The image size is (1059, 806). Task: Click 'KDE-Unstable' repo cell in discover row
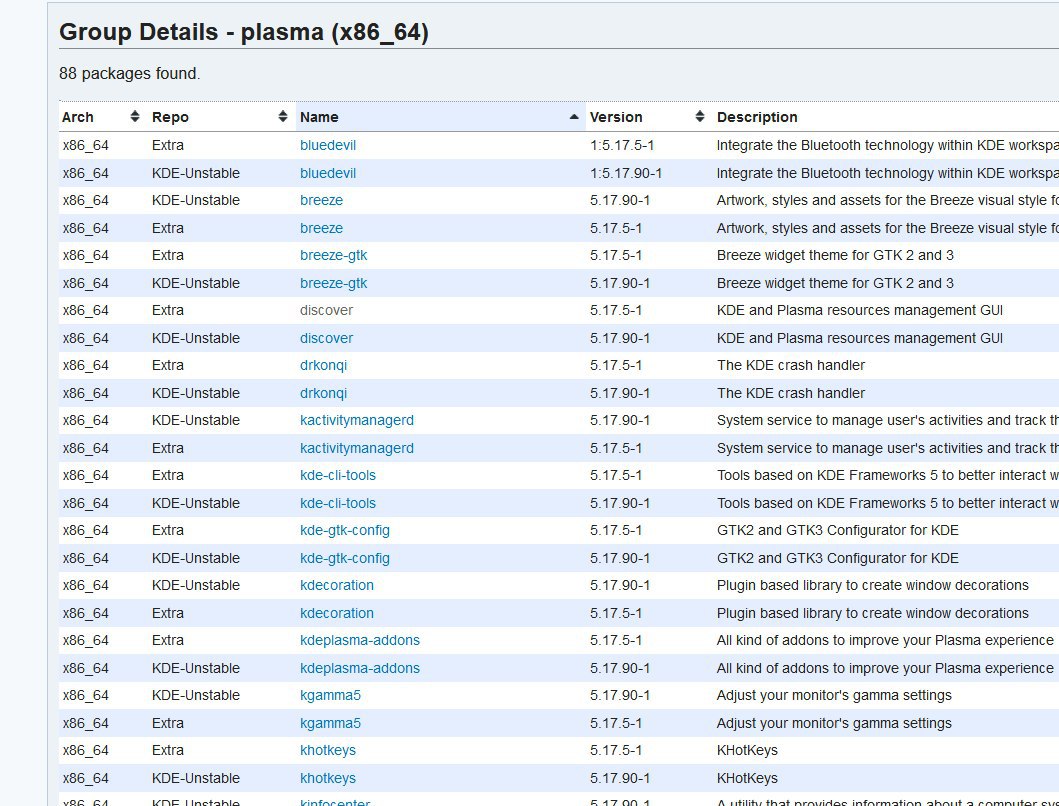click(196, 338)
